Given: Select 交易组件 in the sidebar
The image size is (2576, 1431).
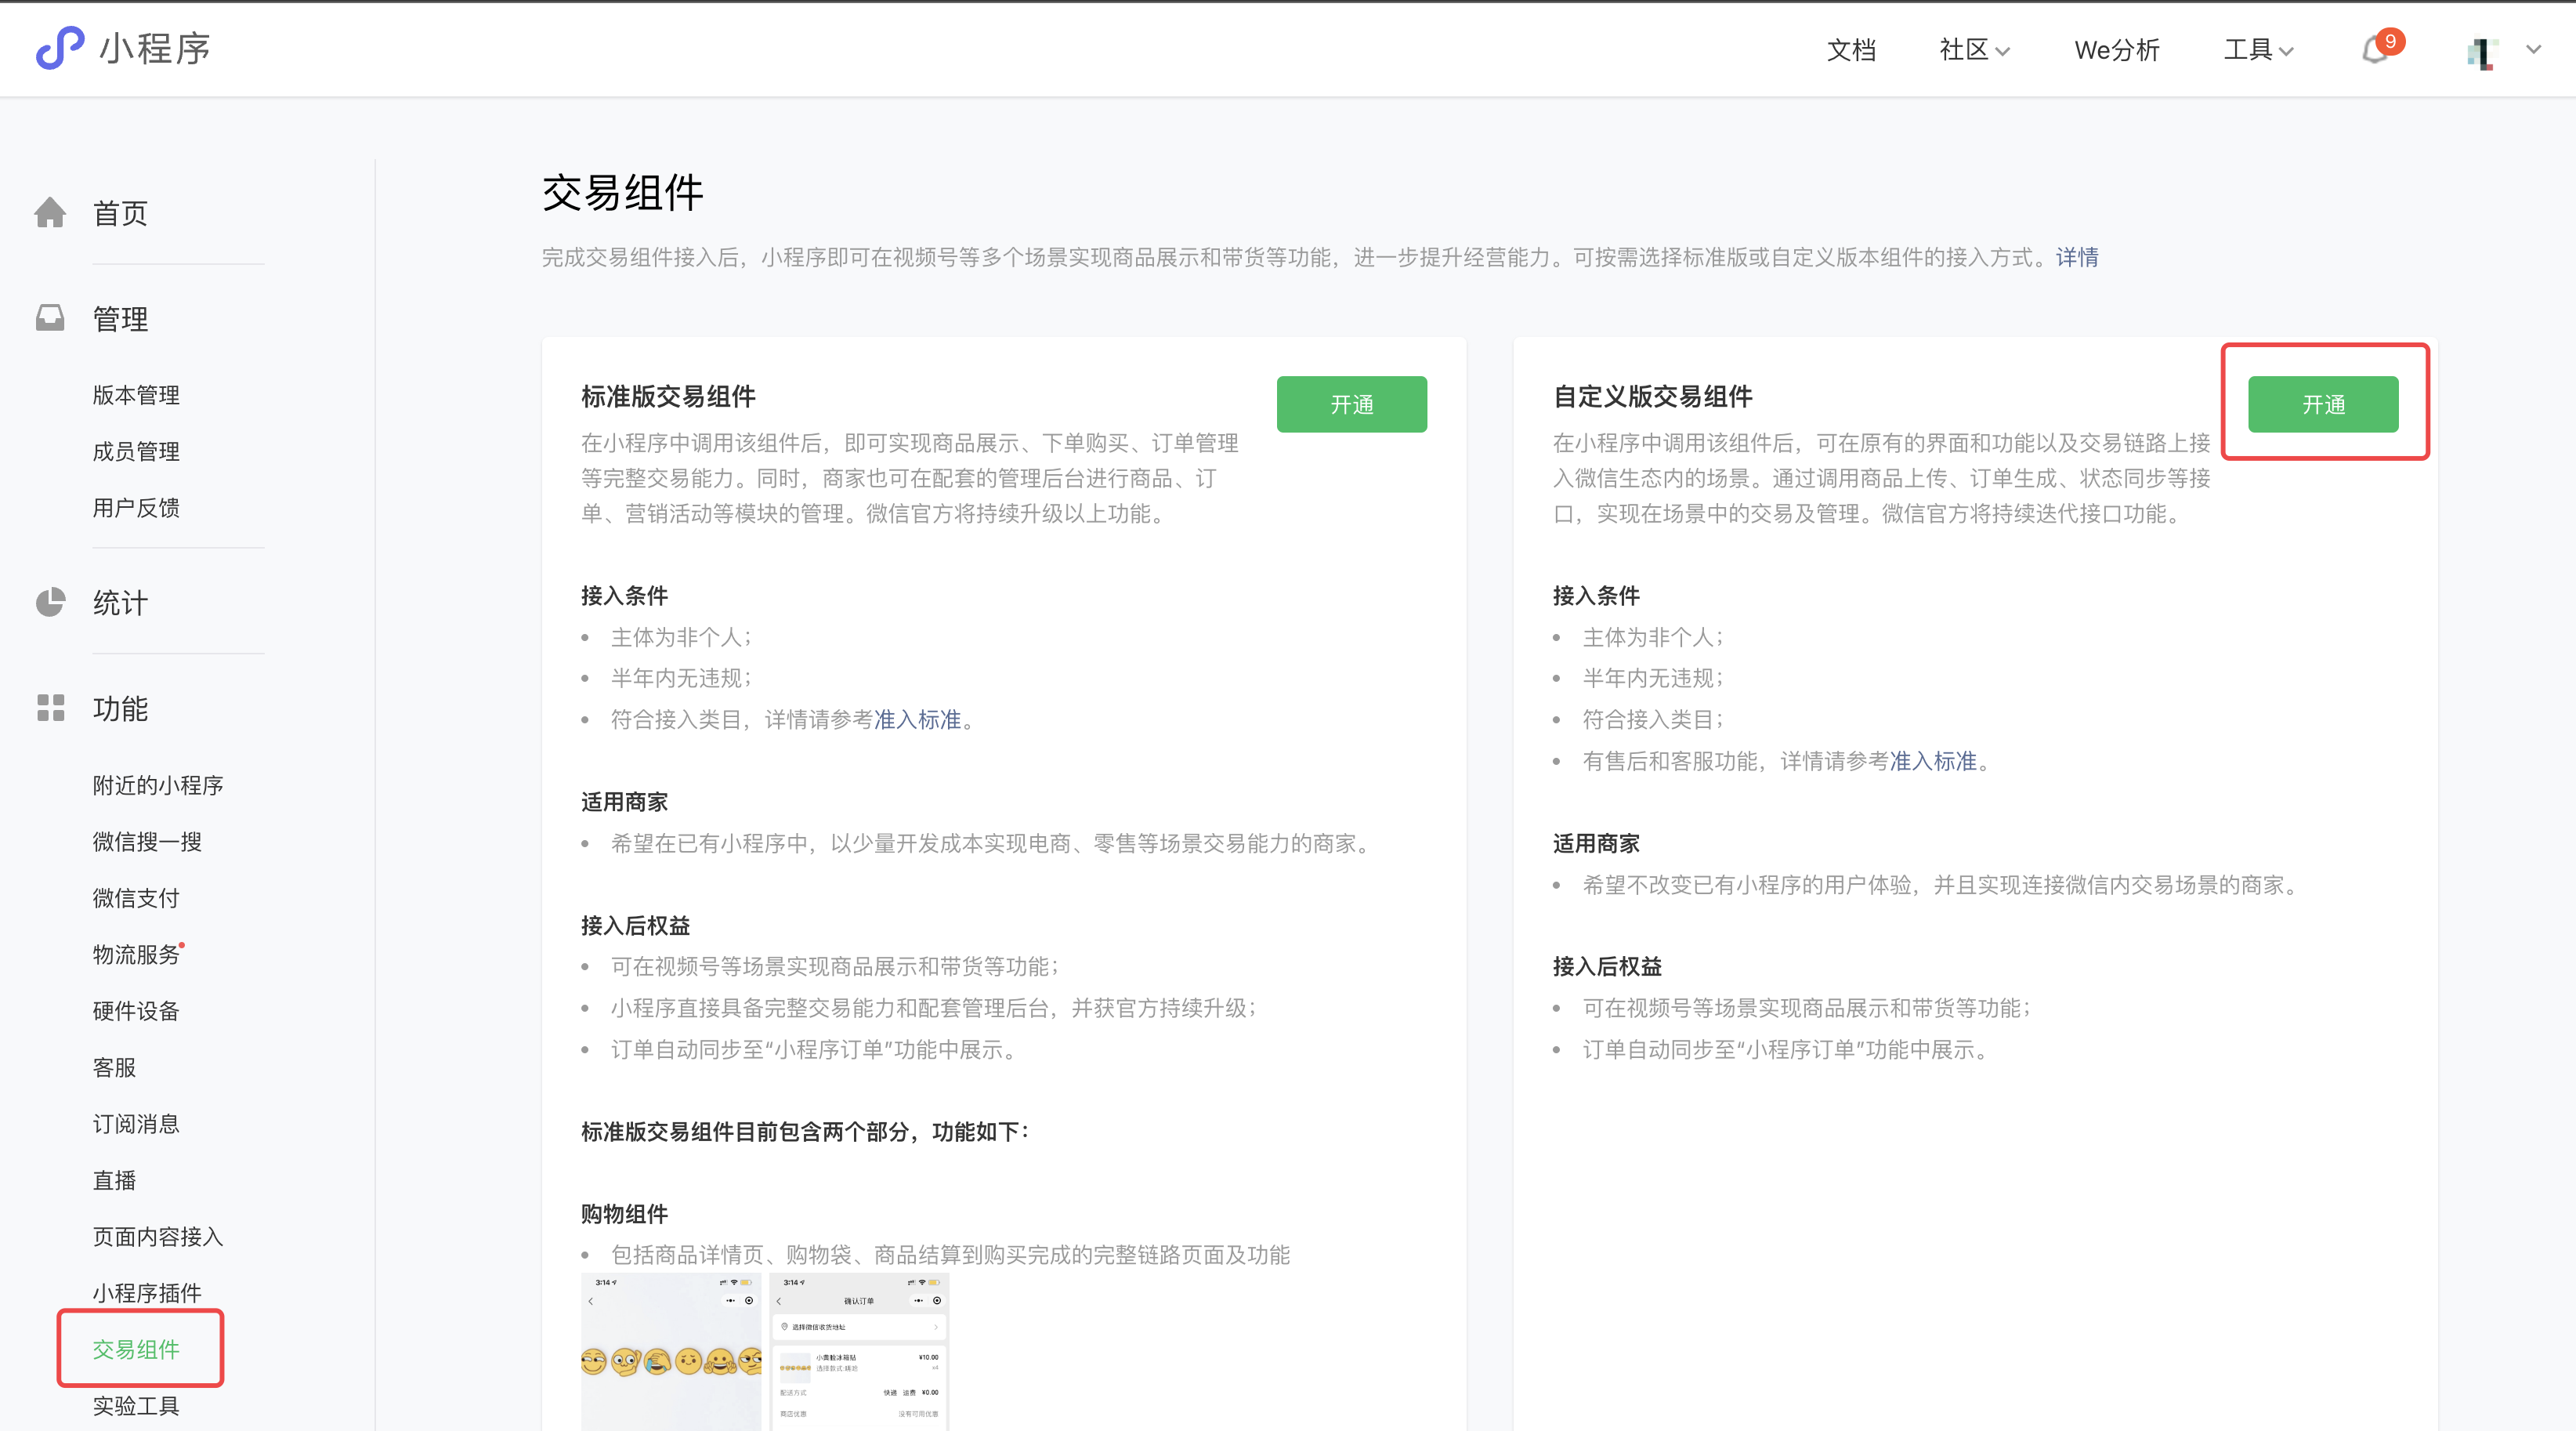Looking at the screenshot, I should coord(136,1349).
